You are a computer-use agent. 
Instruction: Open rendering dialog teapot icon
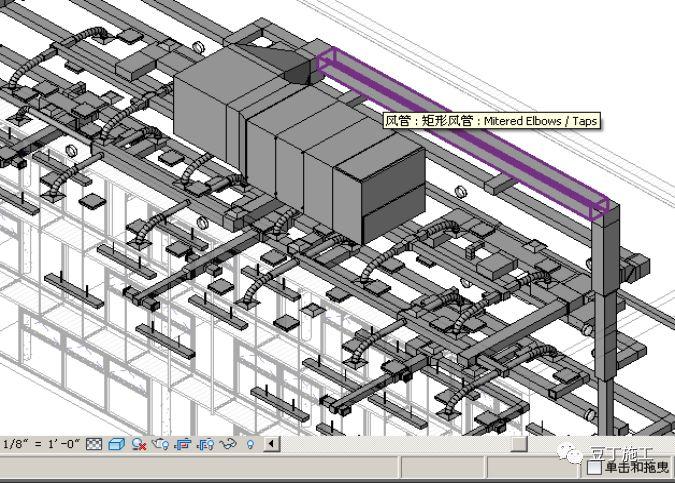click(161, 444)
